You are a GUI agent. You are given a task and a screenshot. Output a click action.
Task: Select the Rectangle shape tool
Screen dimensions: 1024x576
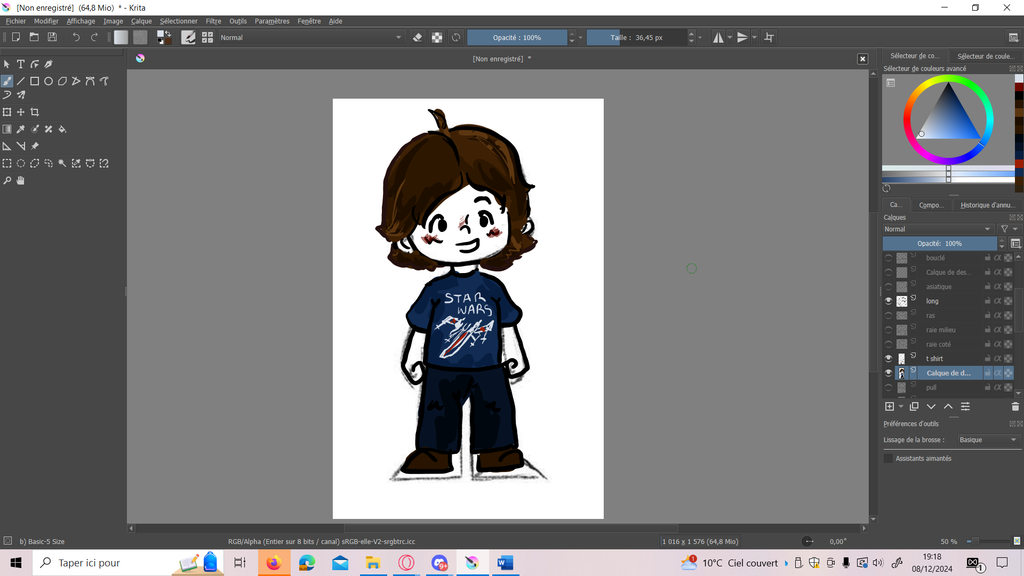point(34,81)
